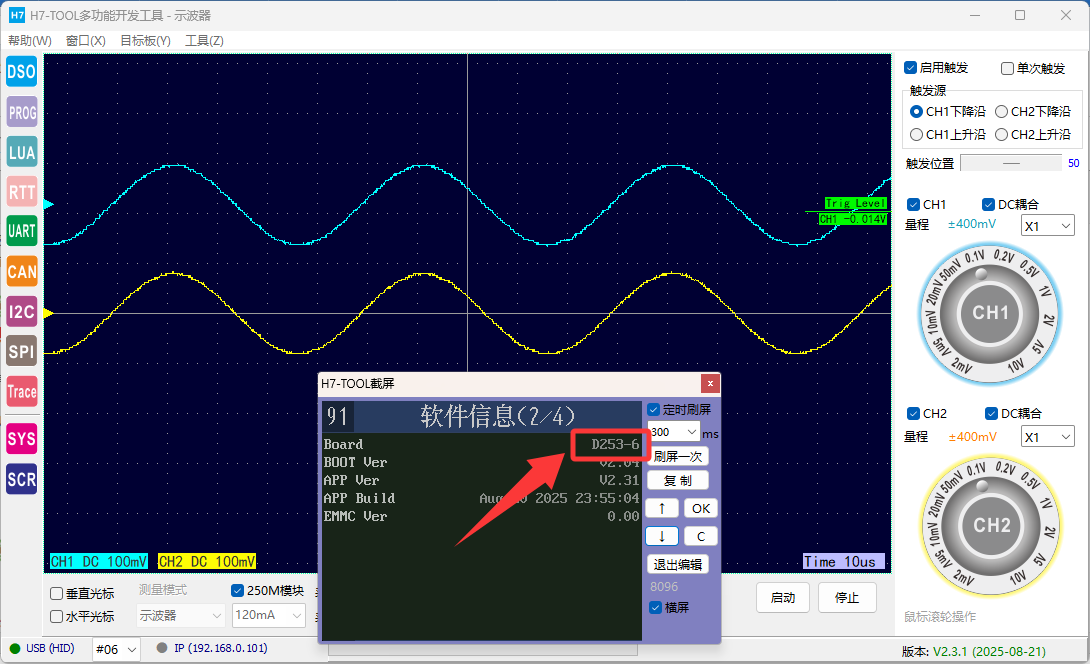This screenshot has height=664, width=1090.
Task: Check the 单次触发 single trigger box
Action: 1007,68
